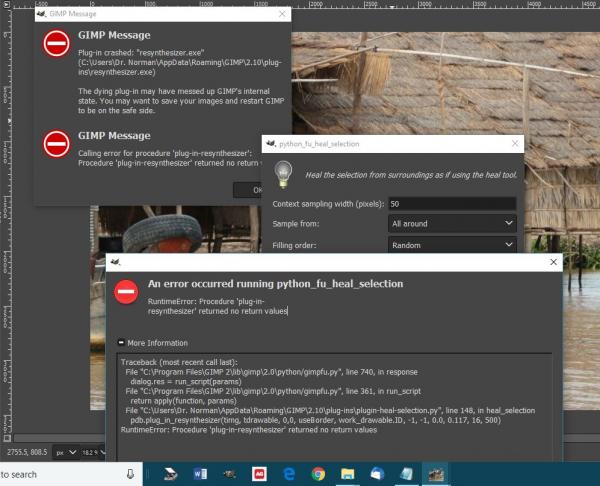Click the Context sampling width field
Screen dimensions: 600x486
[x=452, y=204]
